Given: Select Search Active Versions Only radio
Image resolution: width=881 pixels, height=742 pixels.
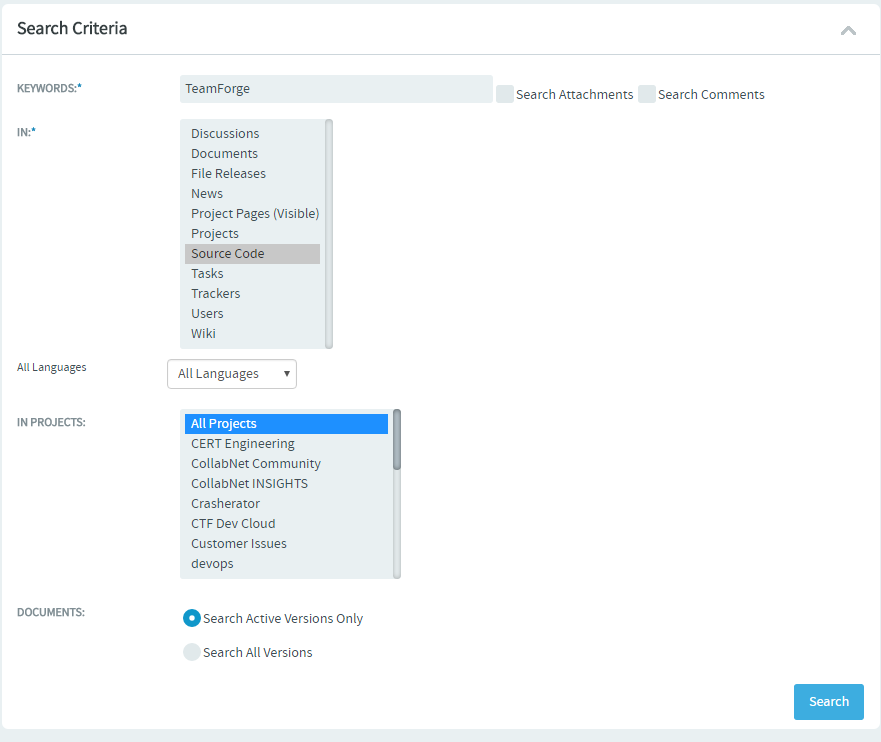Looking at the screenshot, I should [x=192, y=618].
